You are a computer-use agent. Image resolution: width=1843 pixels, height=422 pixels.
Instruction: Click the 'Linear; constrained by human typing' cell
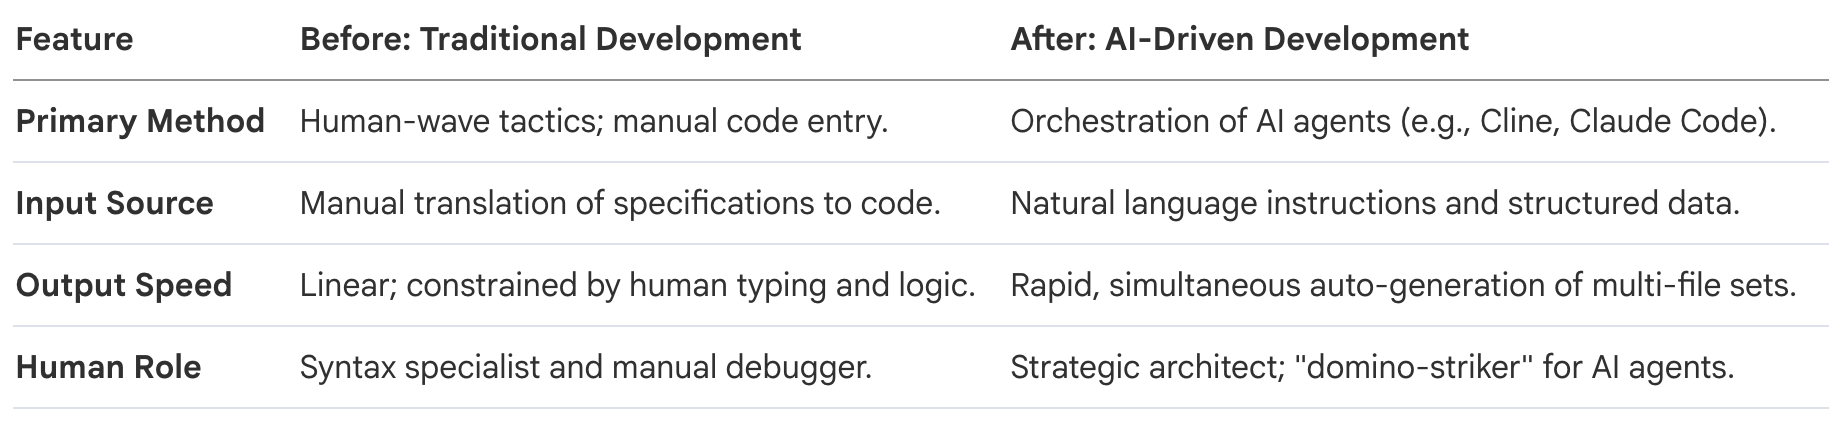[x=637, y=286]
